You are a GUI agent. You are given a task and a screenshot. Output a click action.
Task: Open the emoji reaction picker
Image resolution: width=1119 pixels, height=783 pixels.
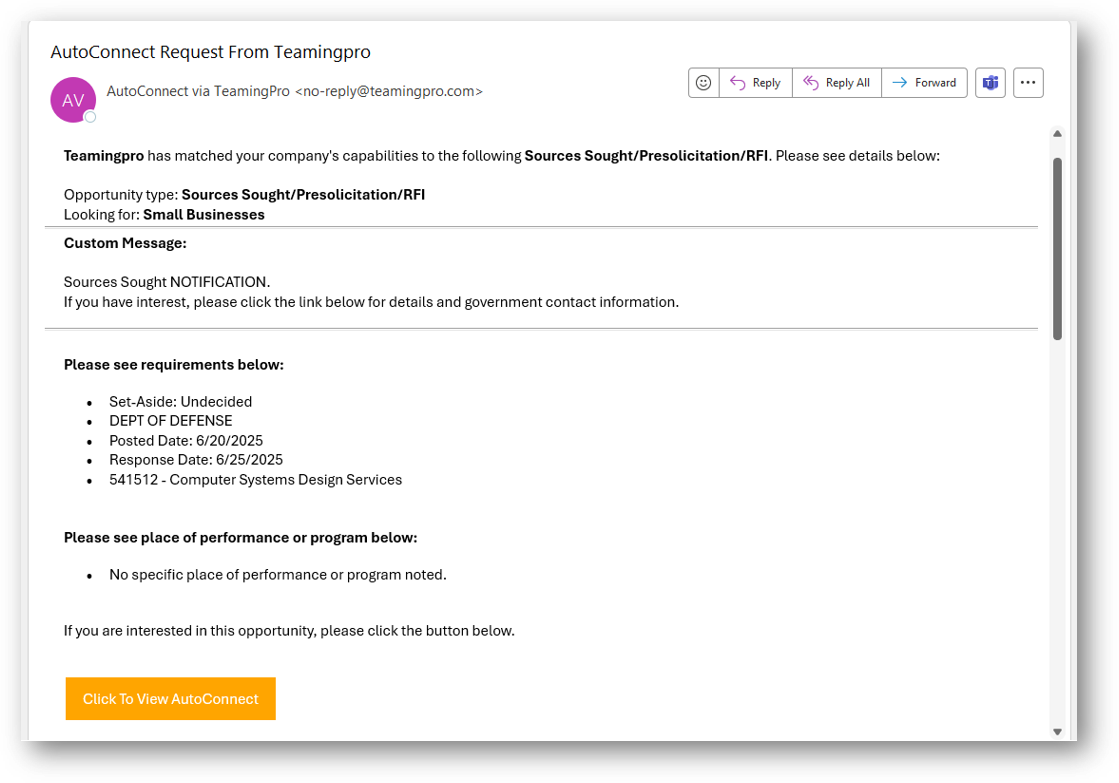pyautogui.click(x=704, y=83)
